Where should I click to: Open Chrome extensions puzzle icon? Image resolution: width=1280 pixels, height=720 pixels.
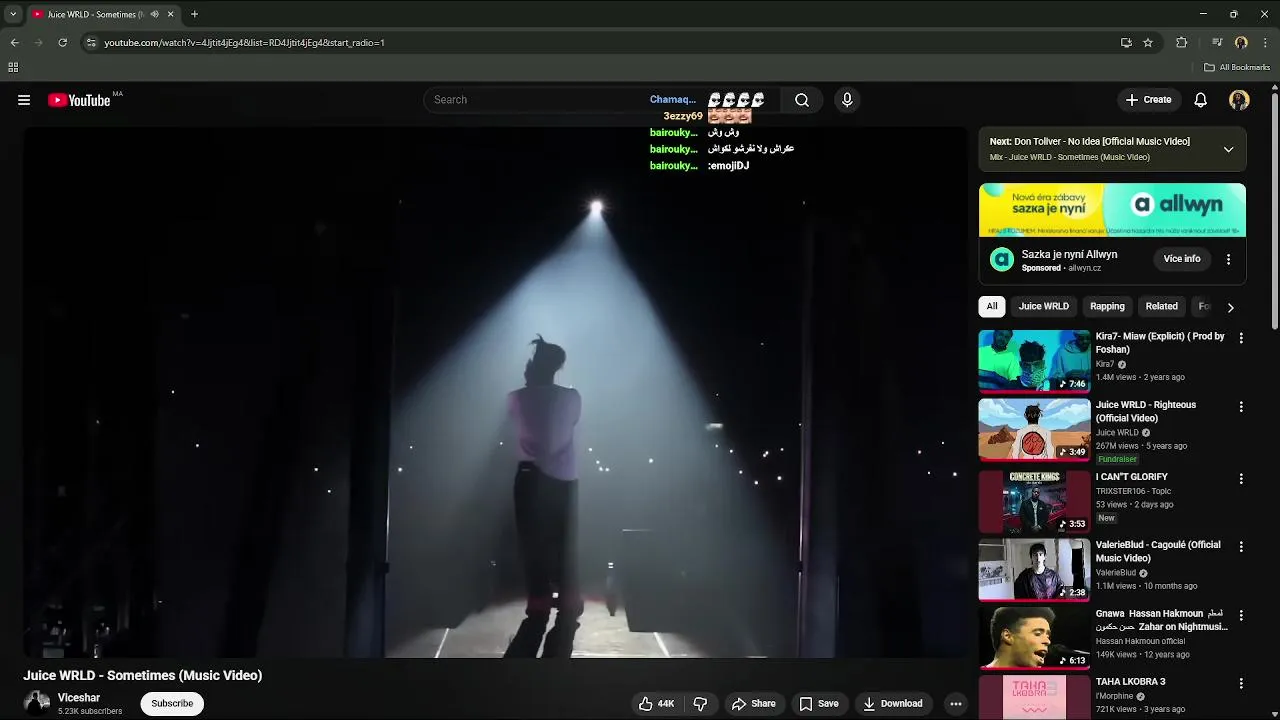click(1181, 43)
